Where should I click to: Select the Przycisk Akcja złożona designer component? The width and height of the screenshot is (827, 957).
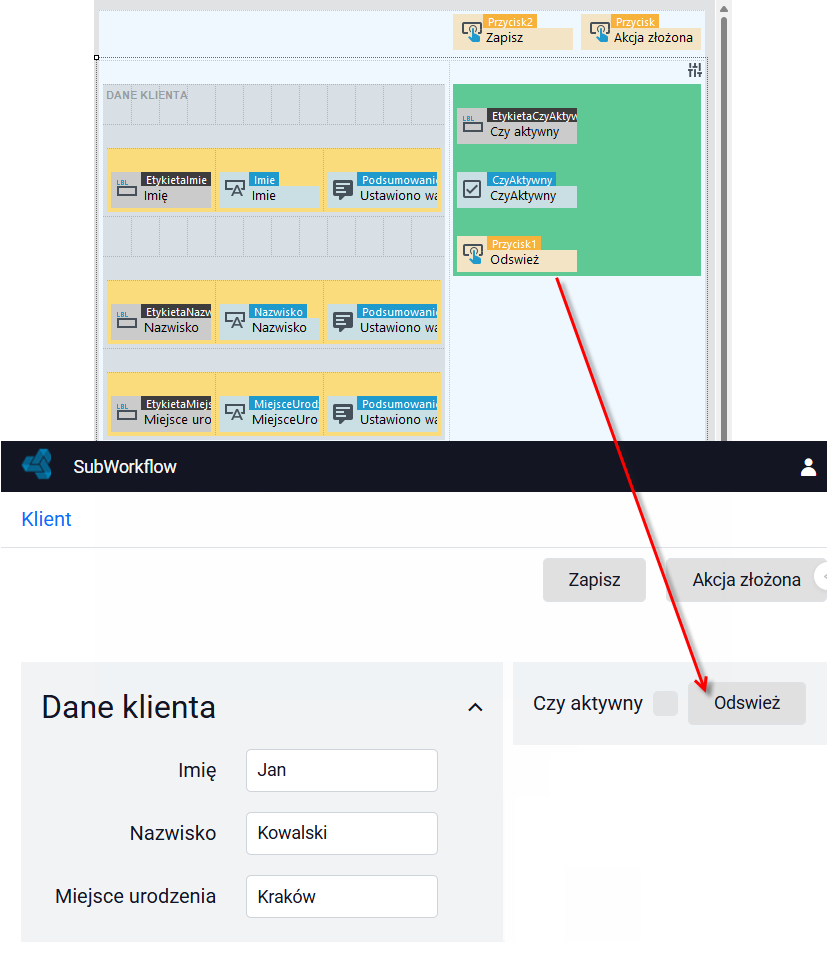[641, 32]
